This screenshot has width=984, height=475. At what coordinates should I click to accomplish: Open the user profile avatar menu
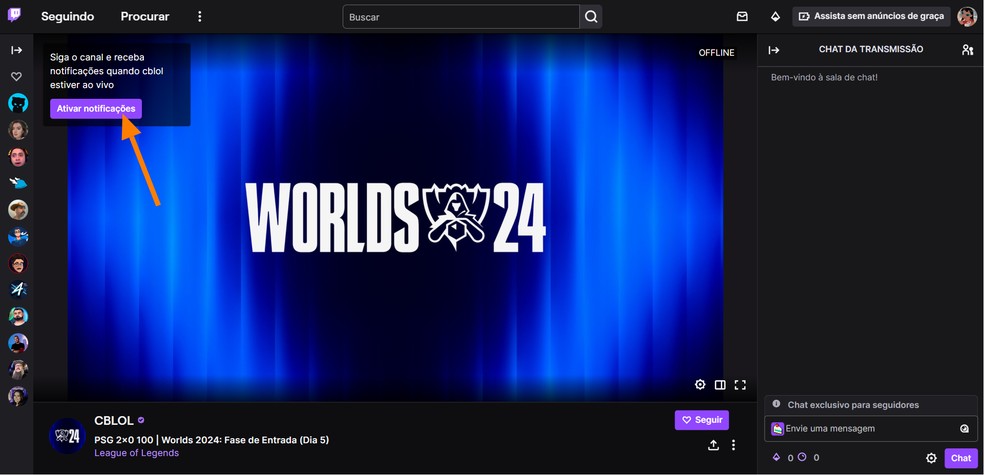[x=967, y=17]
